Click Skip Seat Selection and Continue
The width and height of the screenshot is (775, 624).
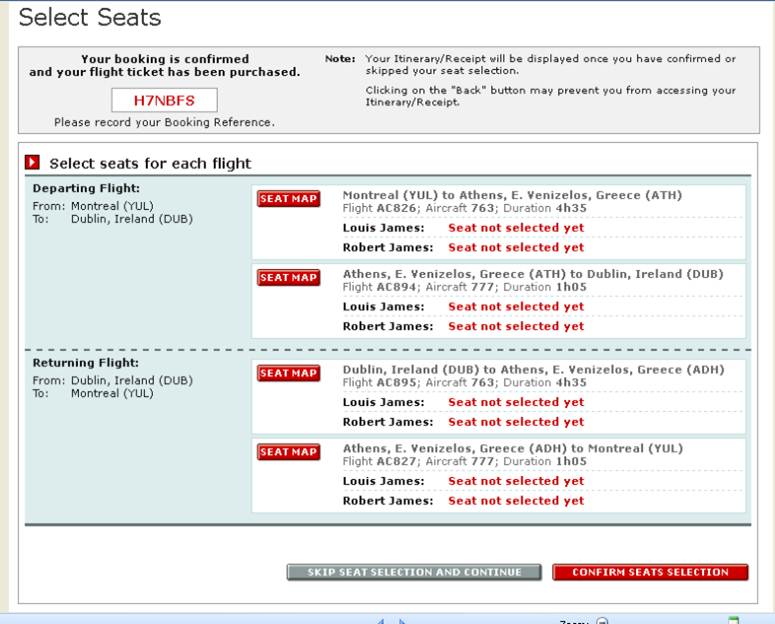point(414,572)
